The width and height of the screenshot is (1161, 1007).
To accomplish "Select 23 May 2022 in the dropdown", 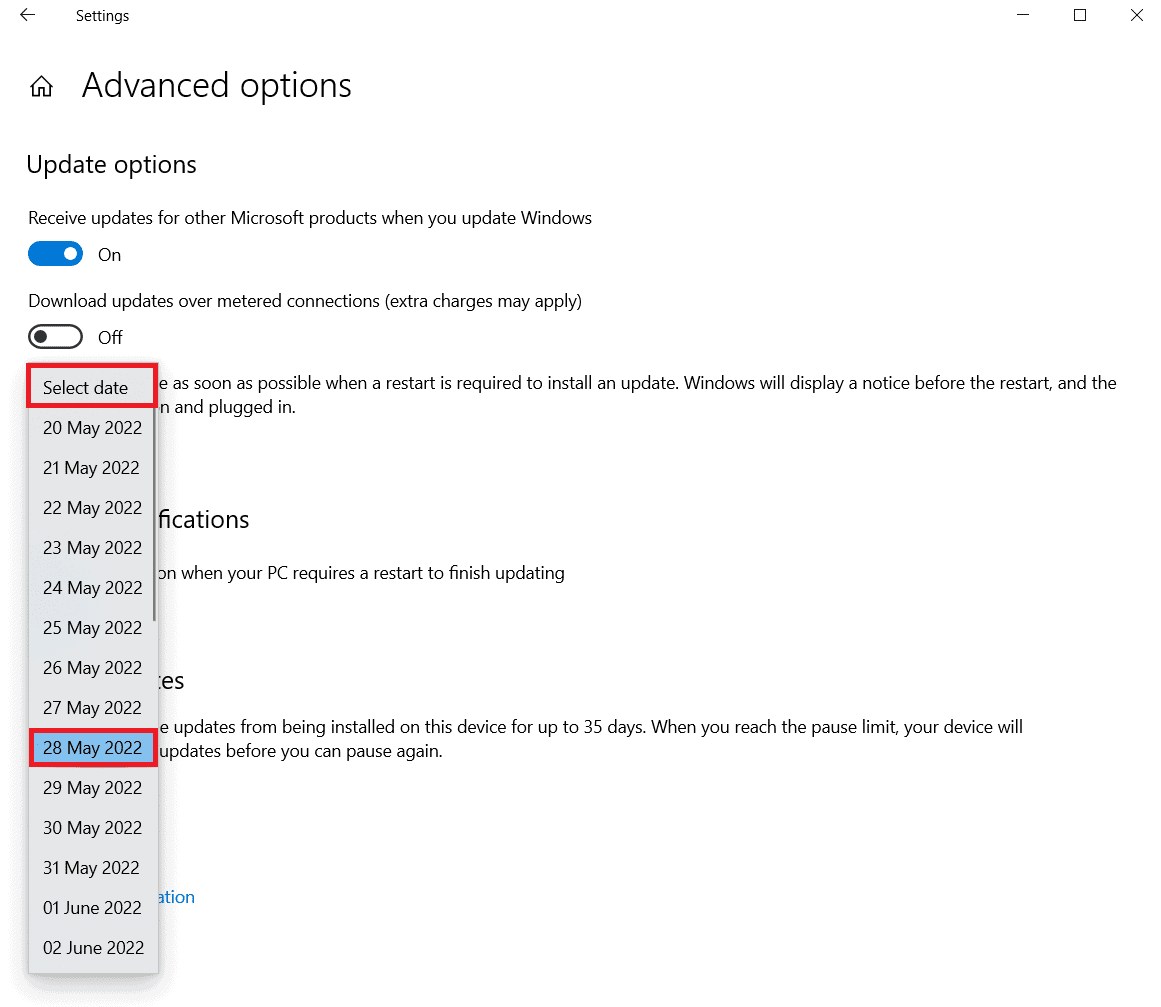I will 92,547.
